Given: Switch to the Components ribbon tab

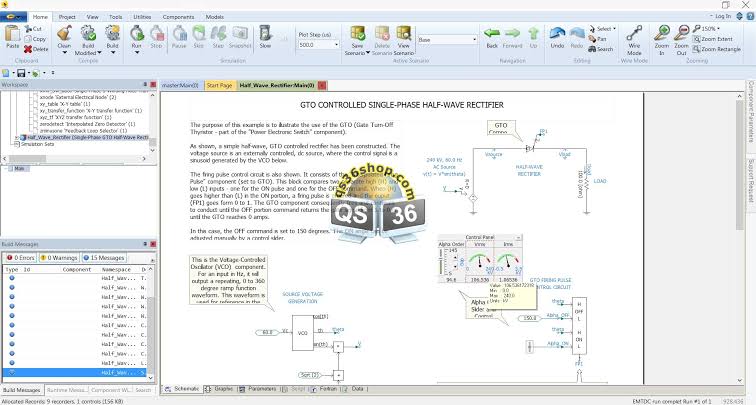Looking at the screenshot, I should [x=178, y=17].
